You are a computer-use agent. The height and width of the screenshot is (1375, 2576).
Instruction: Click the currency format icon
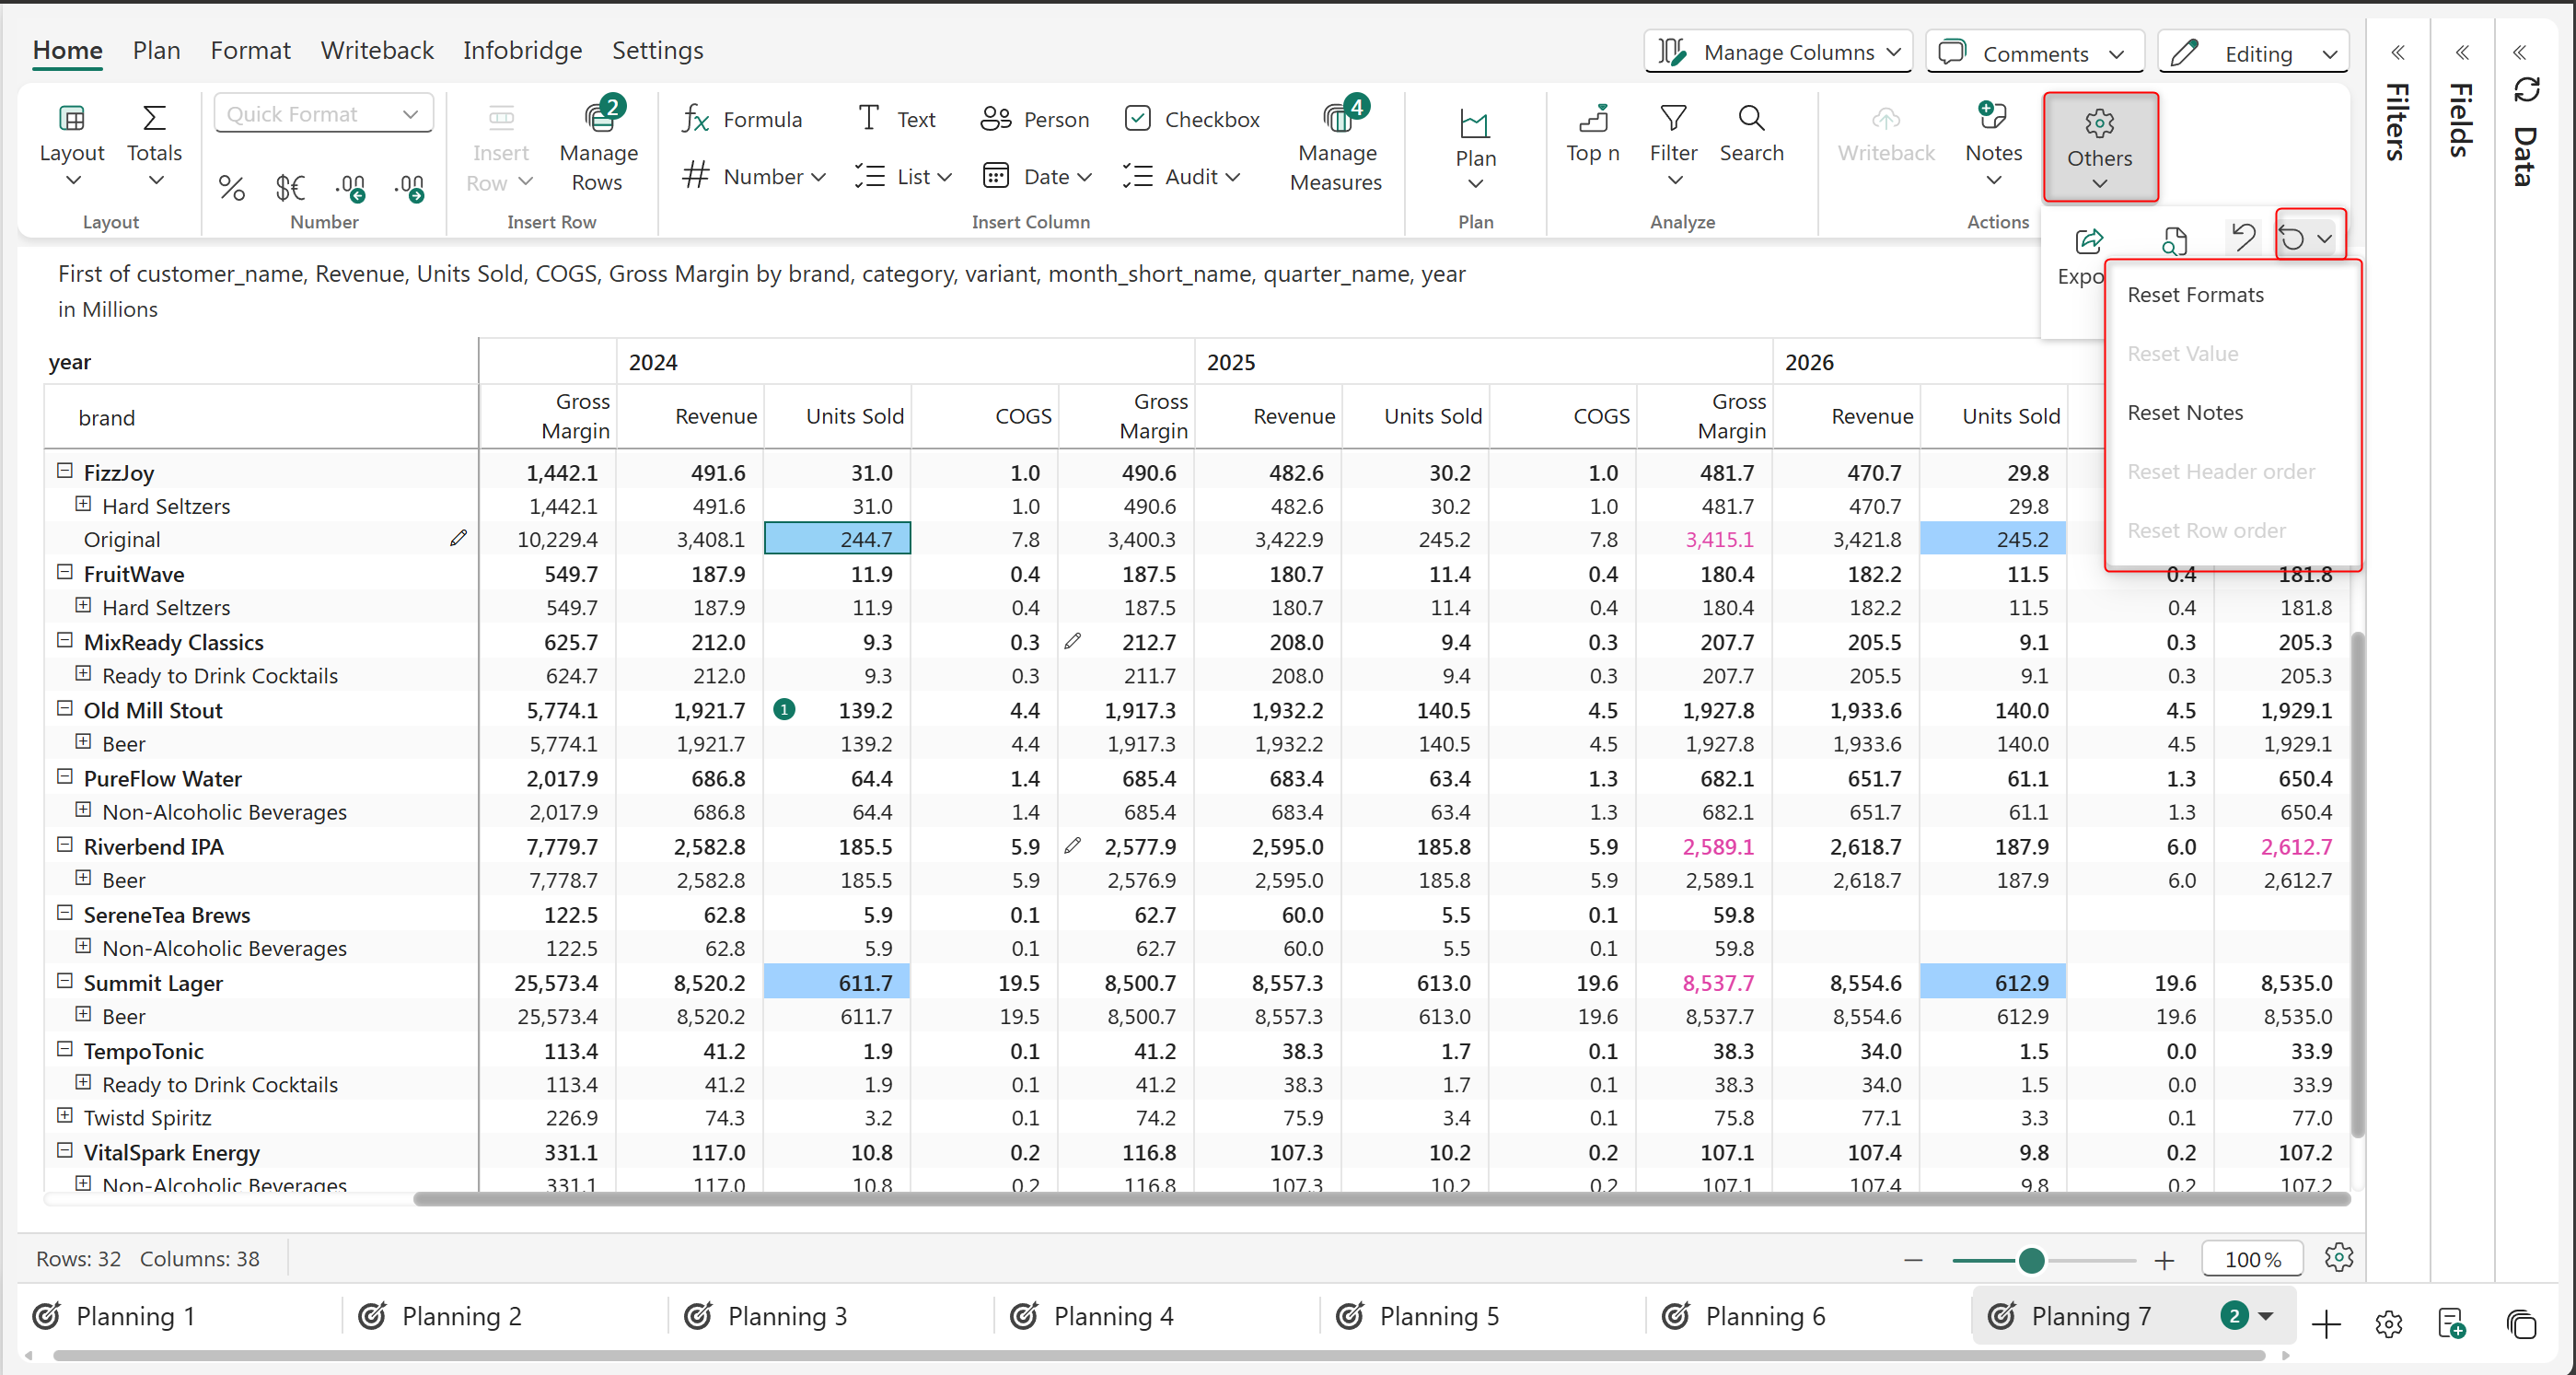(x=290, y=187)
